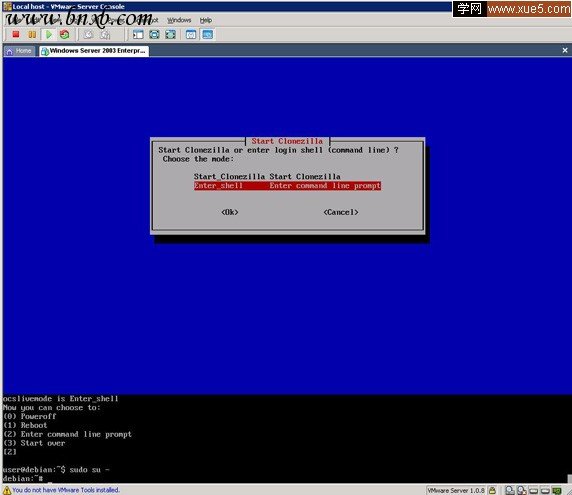This screenshot has height=495, width=572.
Task: Click the Revert to Snapshot icon
Action: (105, 35)
